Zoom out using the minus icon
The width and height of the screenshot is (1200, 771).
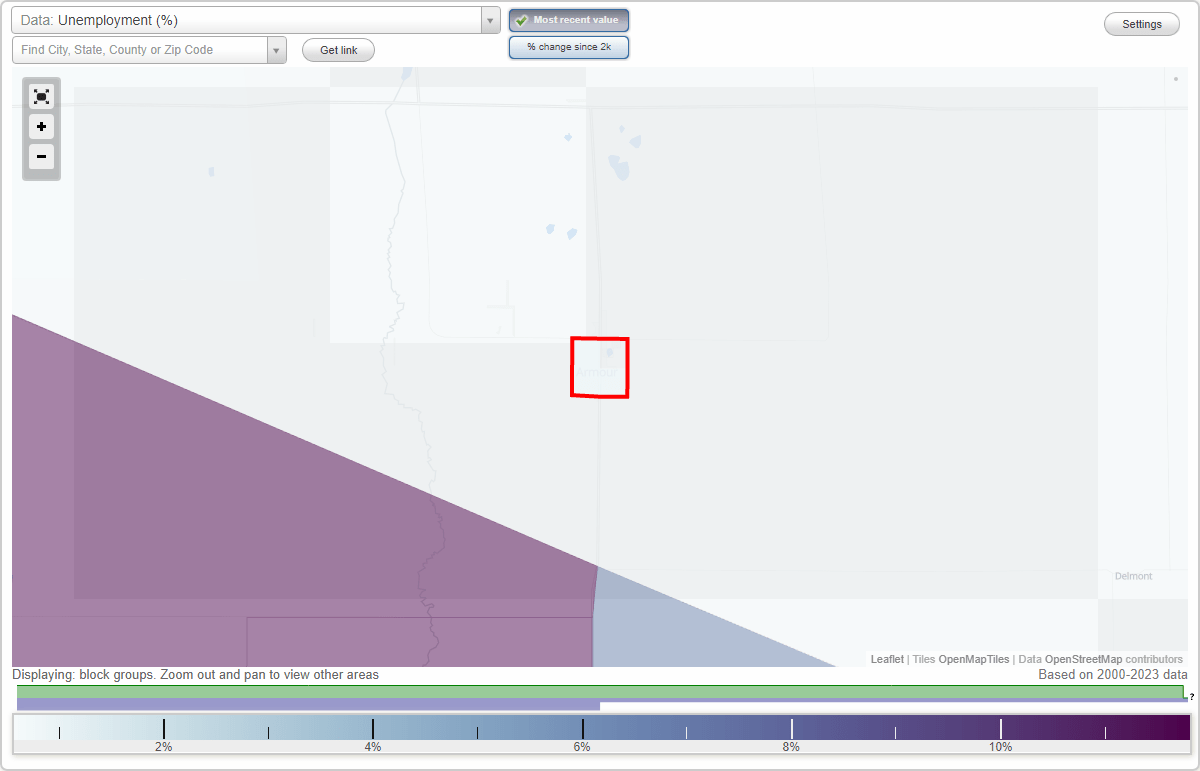tap(41, 157)
